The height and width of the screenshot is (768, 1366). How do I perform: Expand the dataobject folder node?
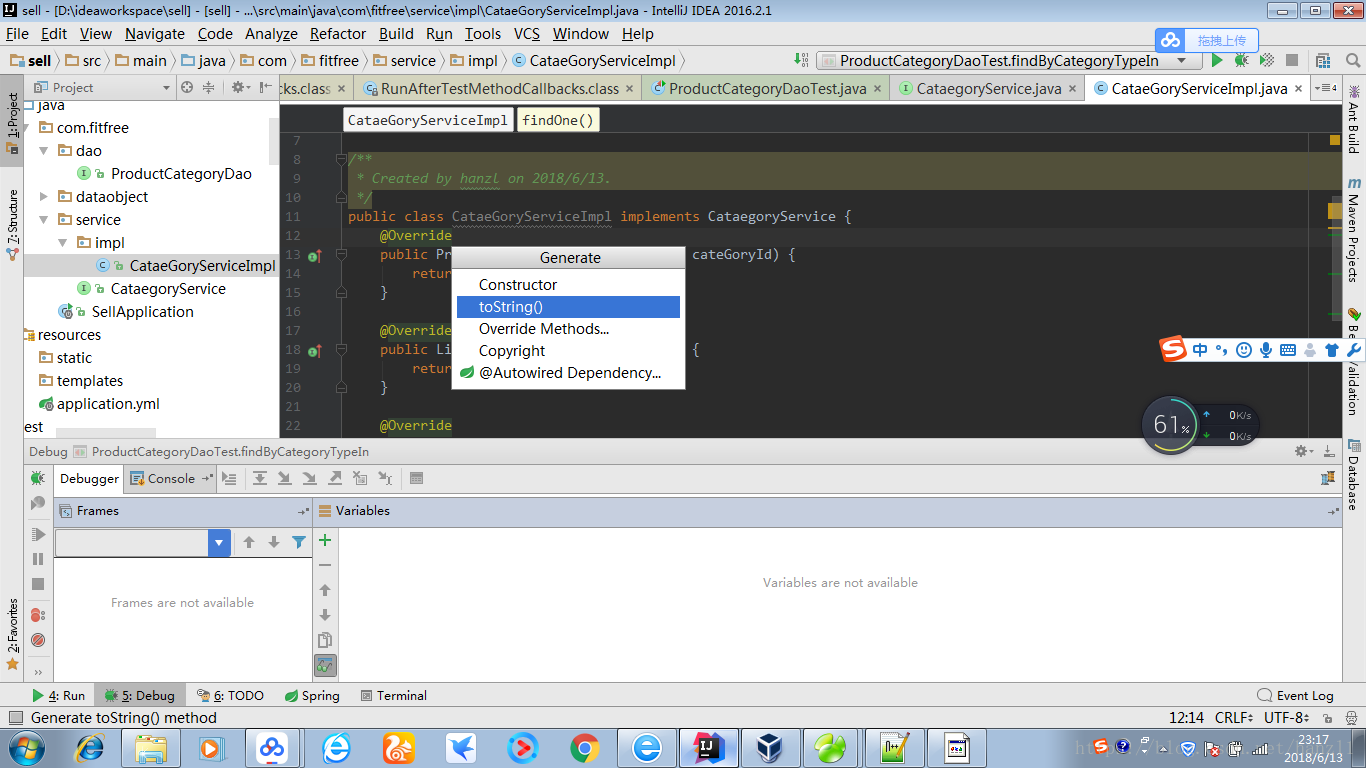[x=43, y=197]
